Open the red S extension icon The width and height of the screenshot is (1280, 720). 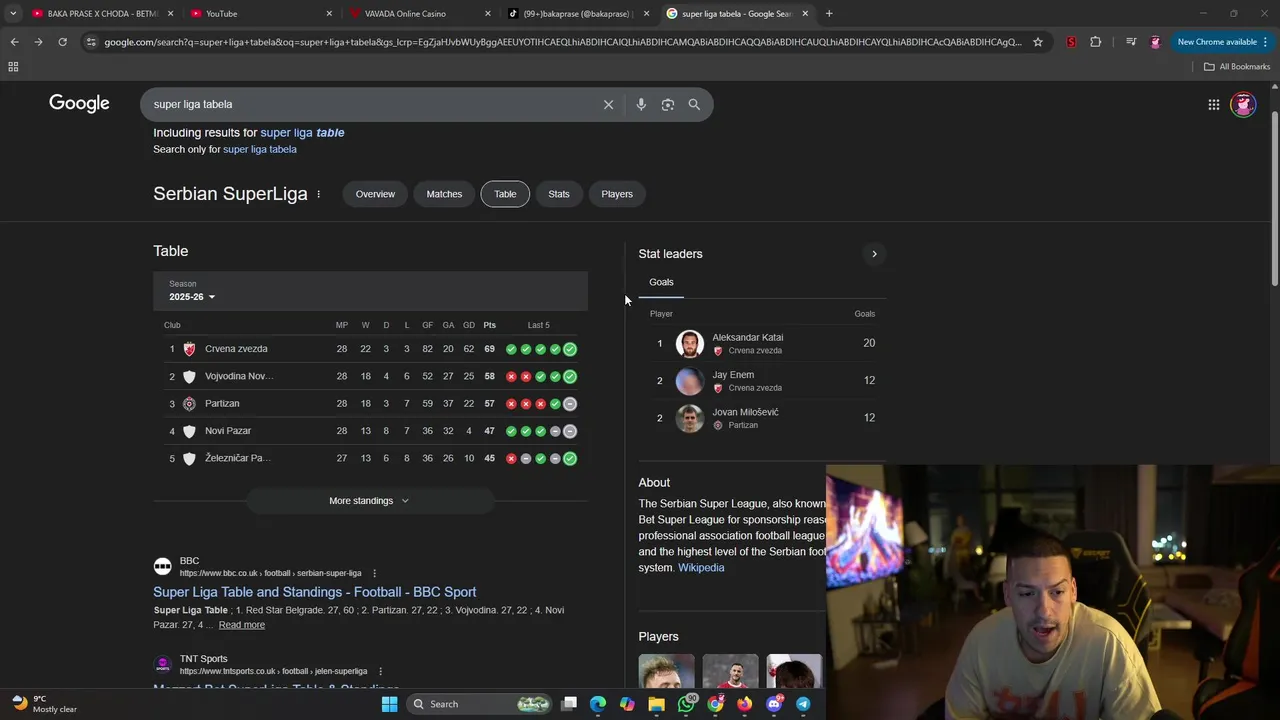pyautogui.click(x=1071, y=42)
